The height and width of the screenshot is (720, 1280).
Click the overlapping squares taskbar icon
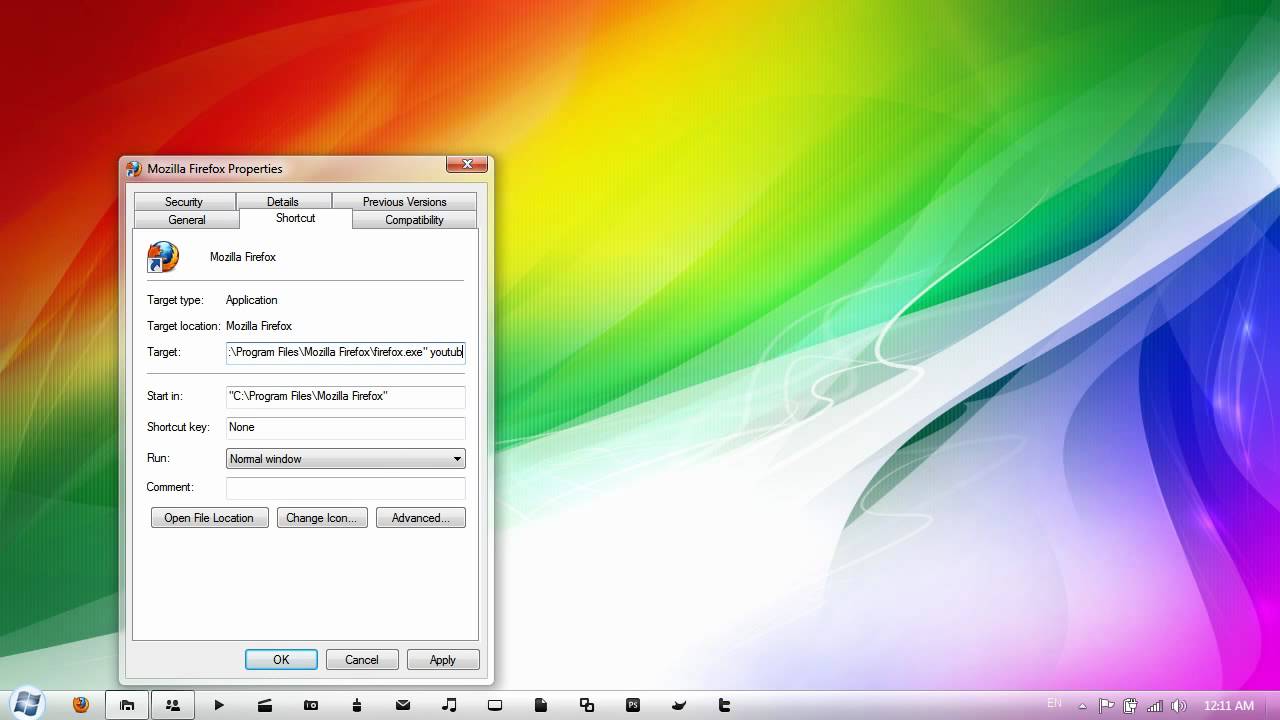tap(587, 705)
